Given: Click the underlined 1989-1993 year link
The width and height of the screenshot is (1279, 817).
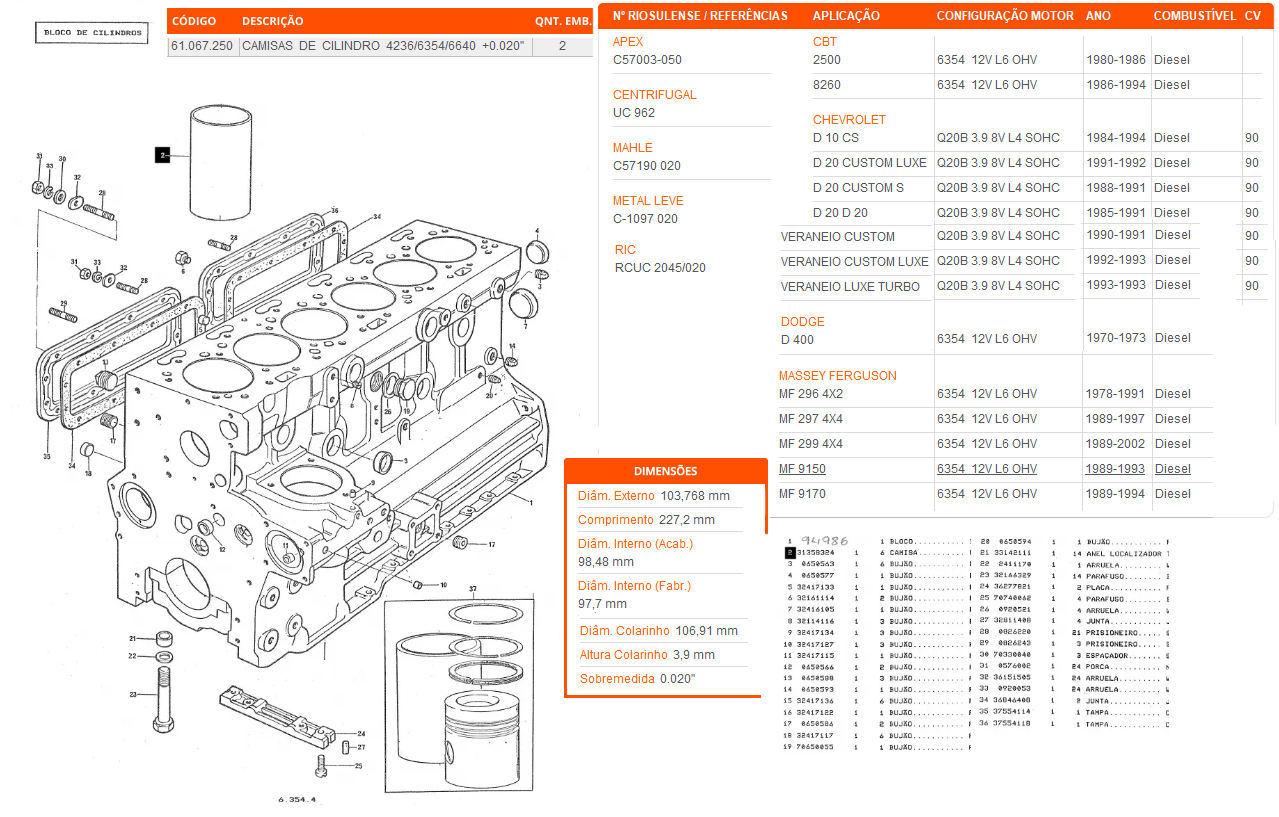Looking at the screenshot, I should click(1116, 469).
